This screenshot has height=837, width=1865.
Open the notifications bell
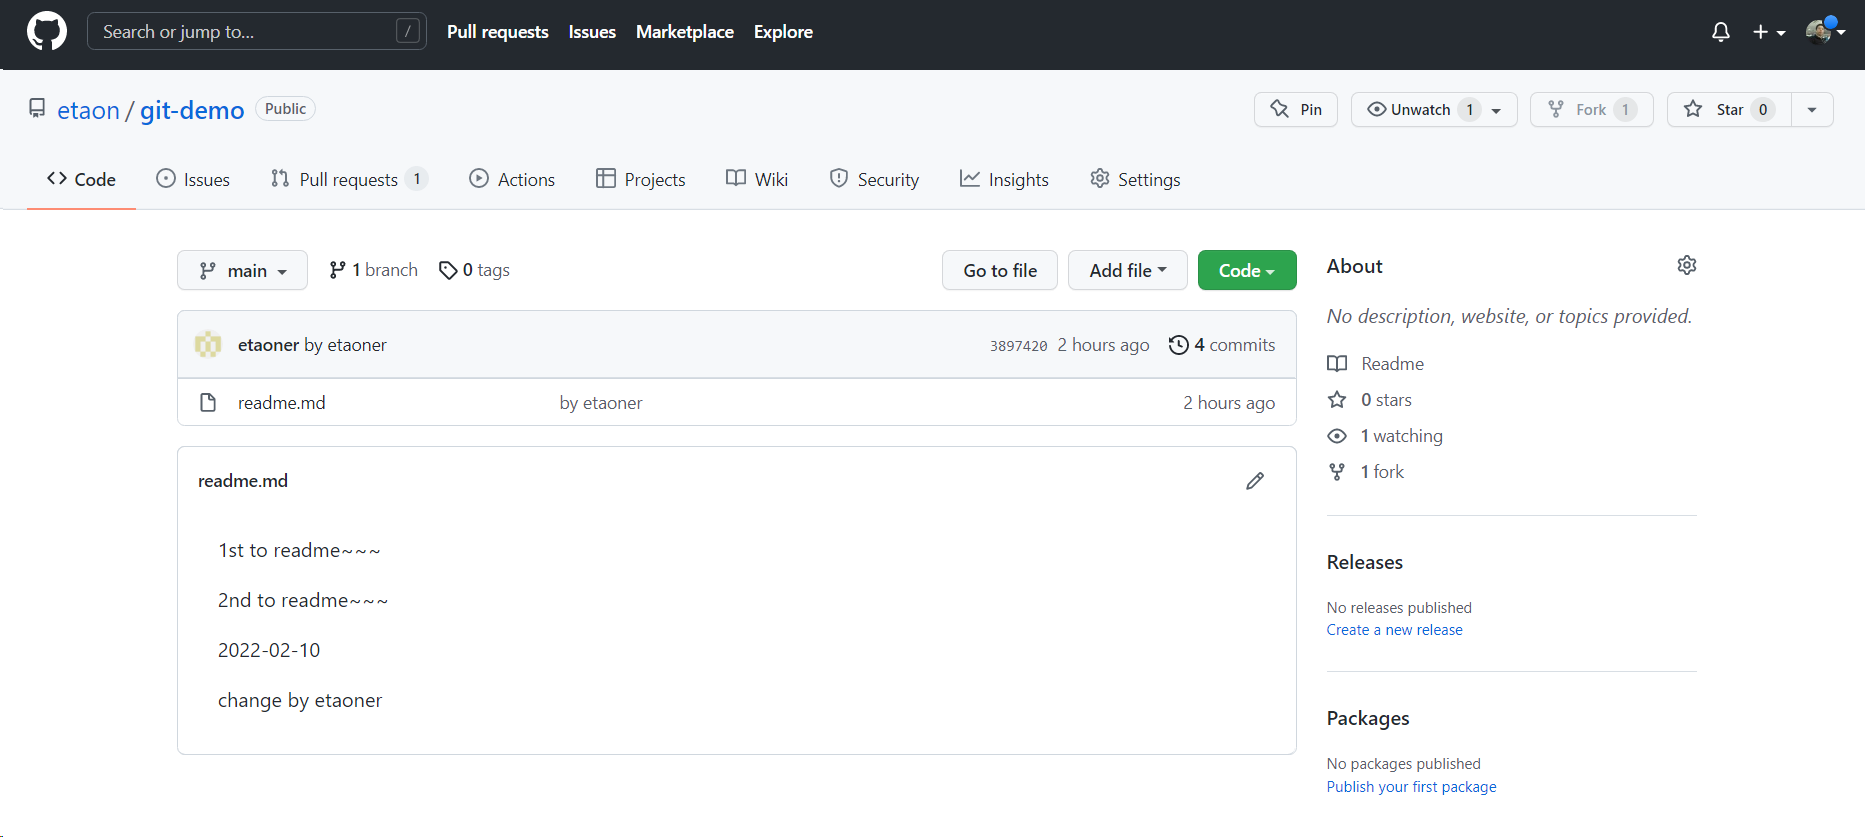pyautogui.click(x=1721, y=32)
